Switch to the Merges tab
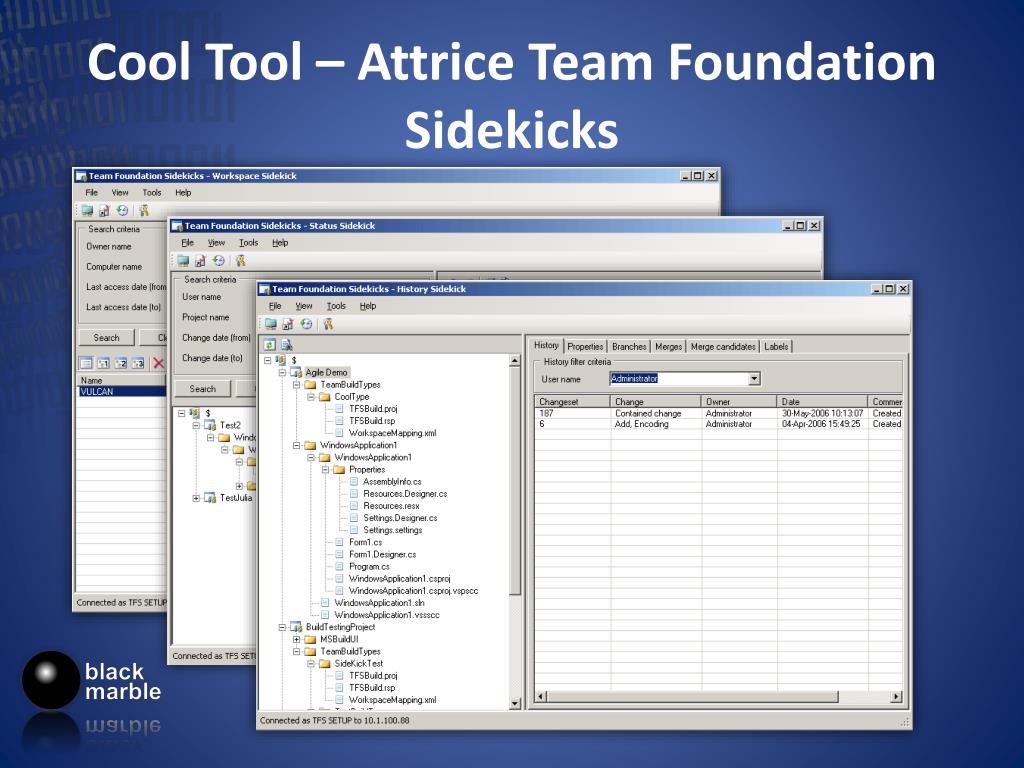 click(x=668, y=347)
